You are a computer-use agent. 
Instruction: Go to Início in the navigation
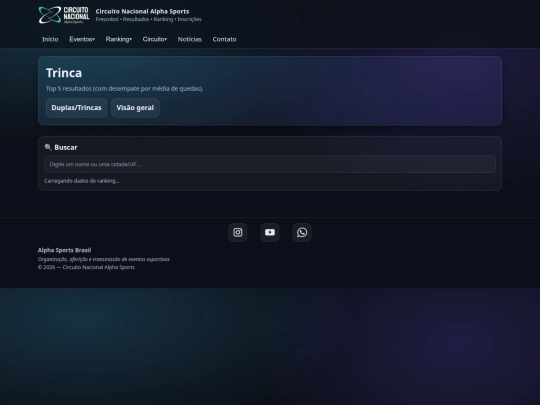point(50,39)
